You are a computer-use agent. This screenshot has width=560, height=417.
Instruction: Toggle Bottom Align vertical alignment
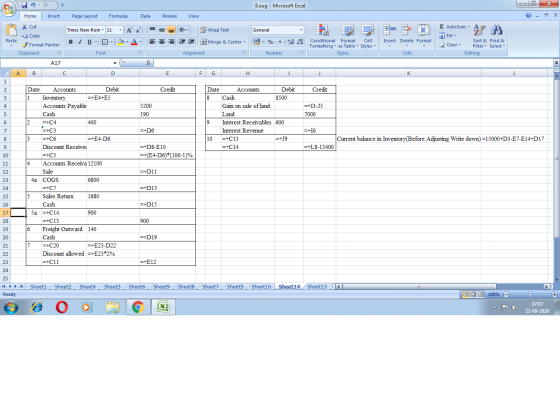point(171,30)
